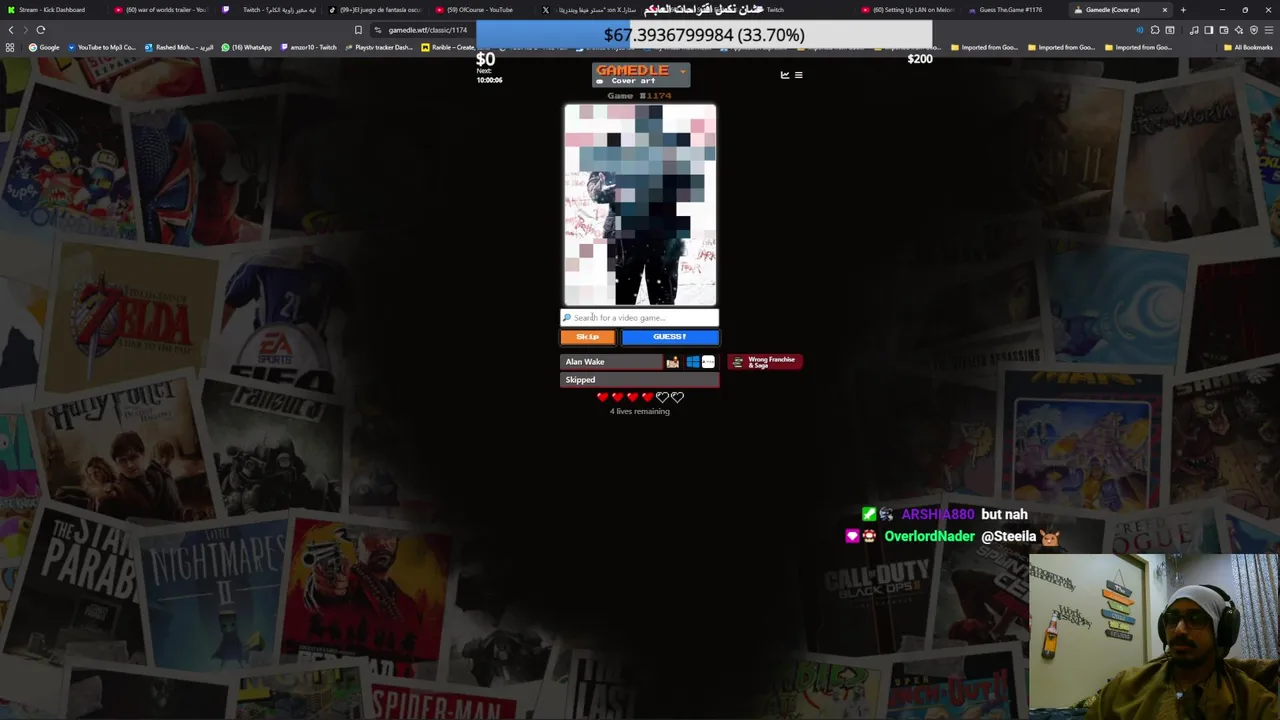Open the browser extensions puzzle icon
This screenshot has width=1280, height=720.
tap(1155, 30)
